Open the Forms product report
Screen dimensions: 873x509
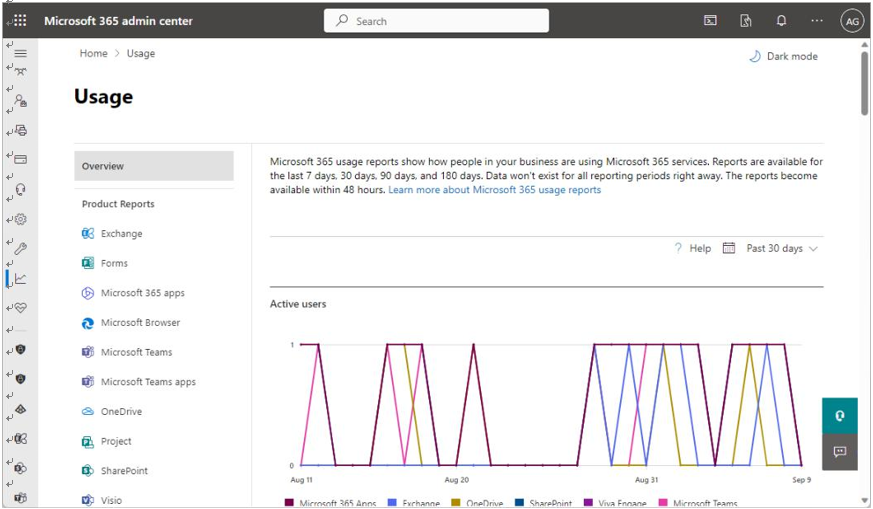coord(105,263)
